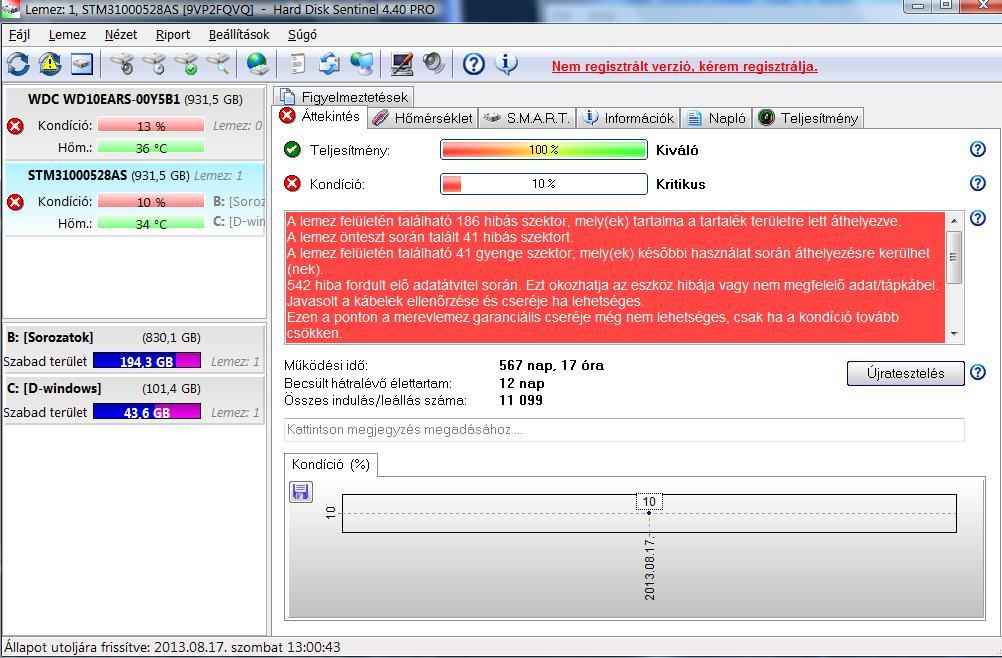The height and width of the screenshot is (658, 1002).
Task: Click the info bubble about toolbar icon
Action: click(x=506, y=64)
